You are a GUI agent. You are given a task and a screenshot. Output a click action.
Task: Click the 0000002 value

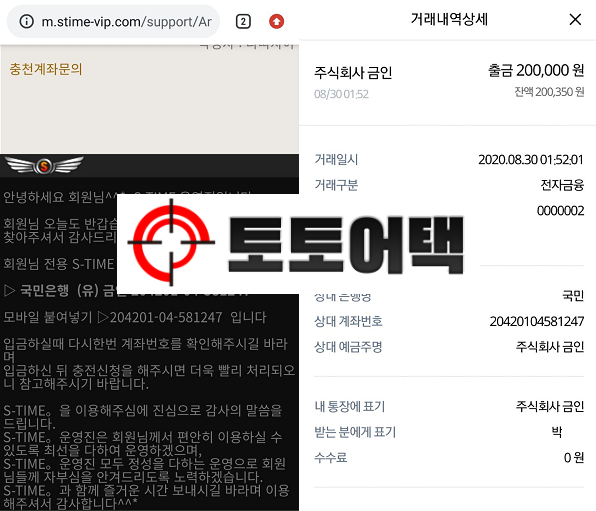(x=560, y=211)
